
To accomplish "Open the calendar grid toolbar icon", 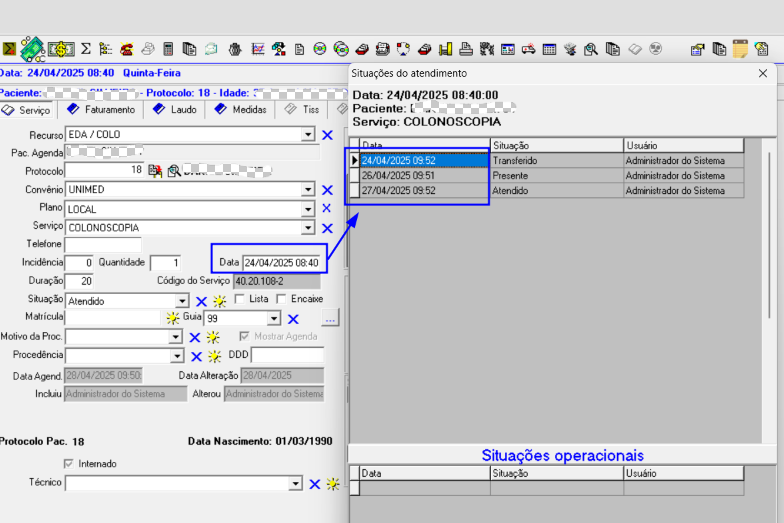I will point(550,49).
